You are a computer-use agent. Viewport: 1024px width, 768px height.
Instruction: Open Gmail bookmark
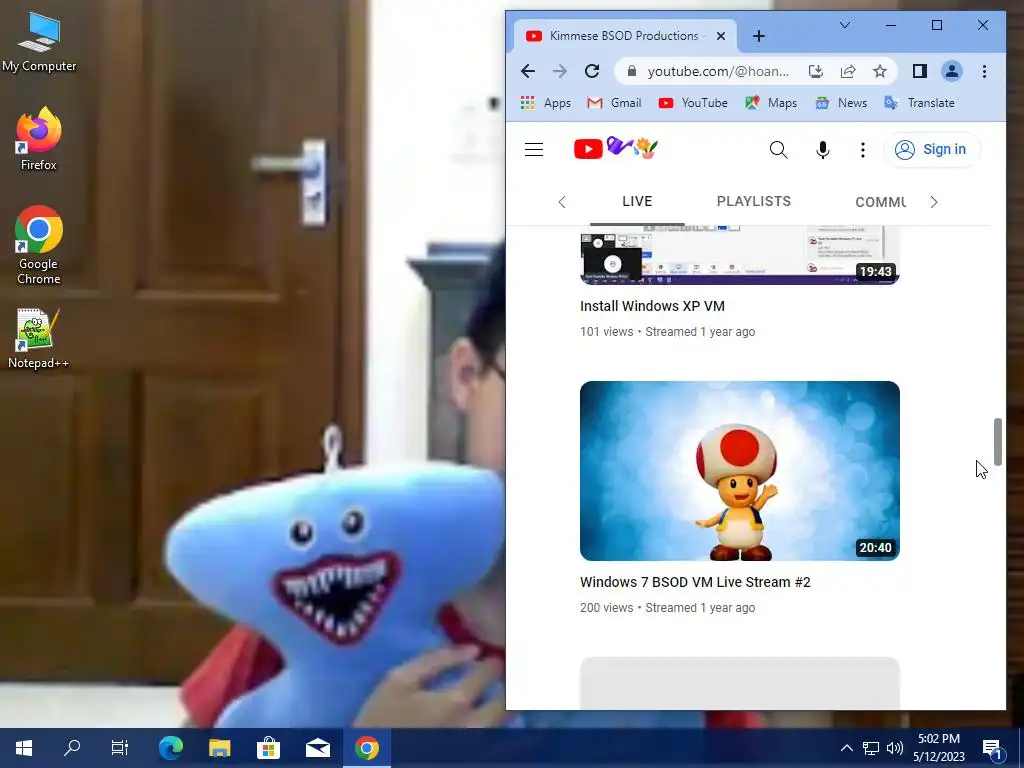pos(614,103)
